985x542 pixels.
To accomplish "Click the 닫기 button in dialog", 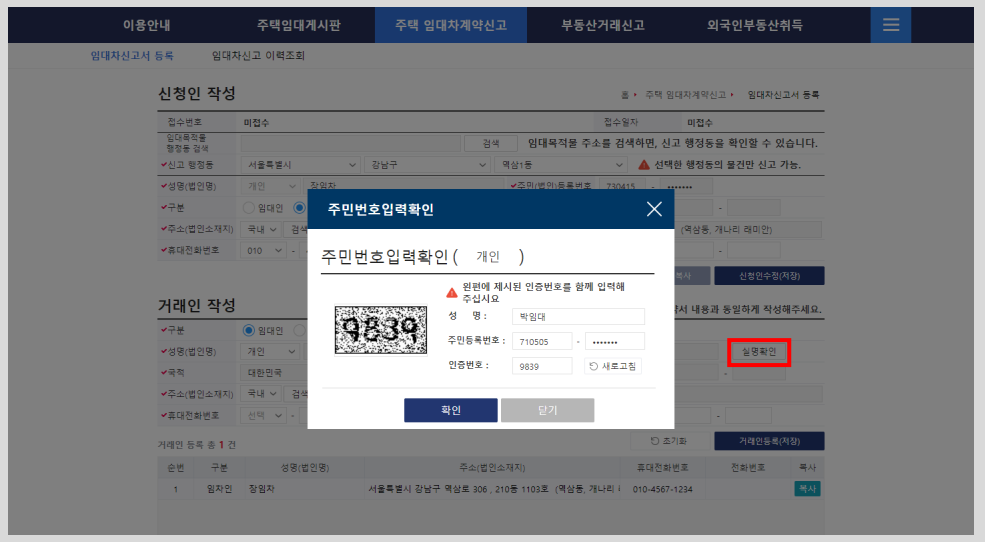I will point(547,410).
